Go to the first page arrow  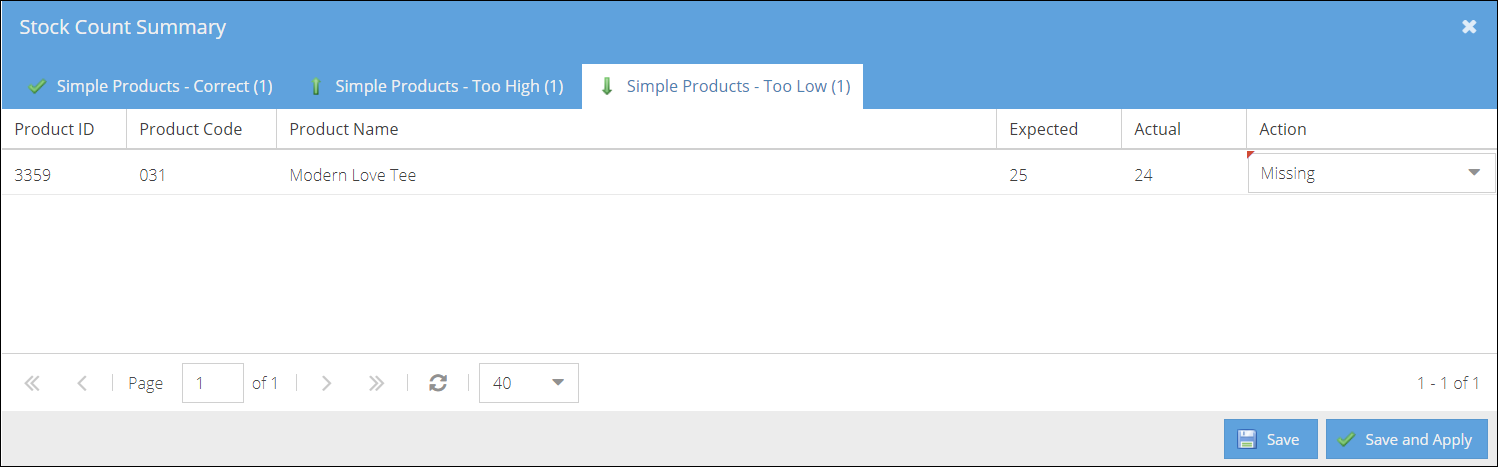(32, 383)
